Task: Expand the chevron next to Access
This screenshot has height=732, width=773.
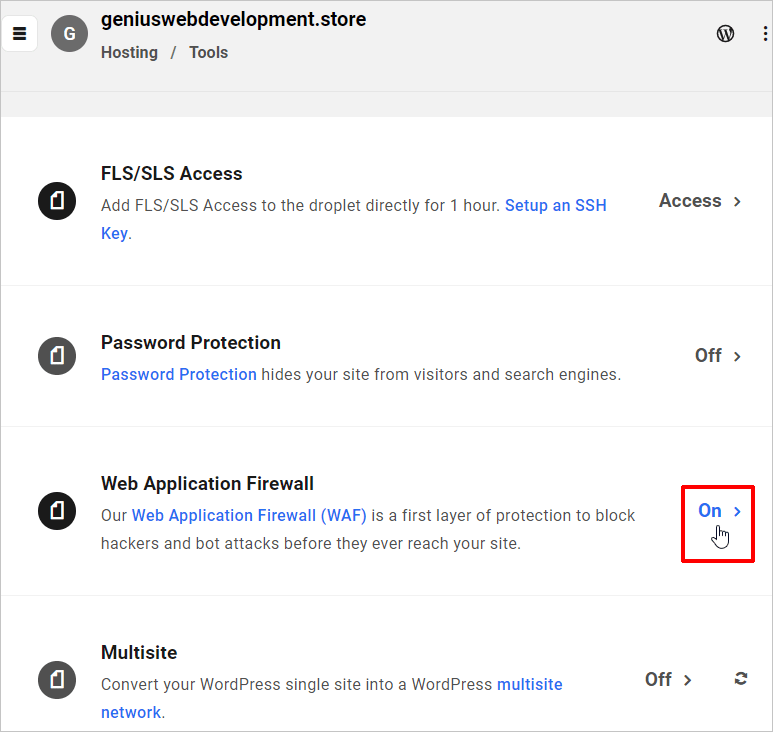Action: click(x=737, y=202)
